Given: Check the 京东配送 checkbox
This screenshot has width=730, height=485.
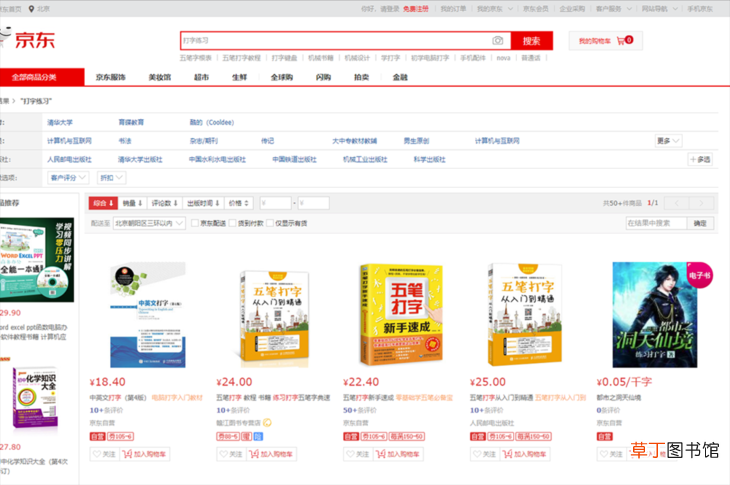Looking at the screenshot, I should point(195,223).
